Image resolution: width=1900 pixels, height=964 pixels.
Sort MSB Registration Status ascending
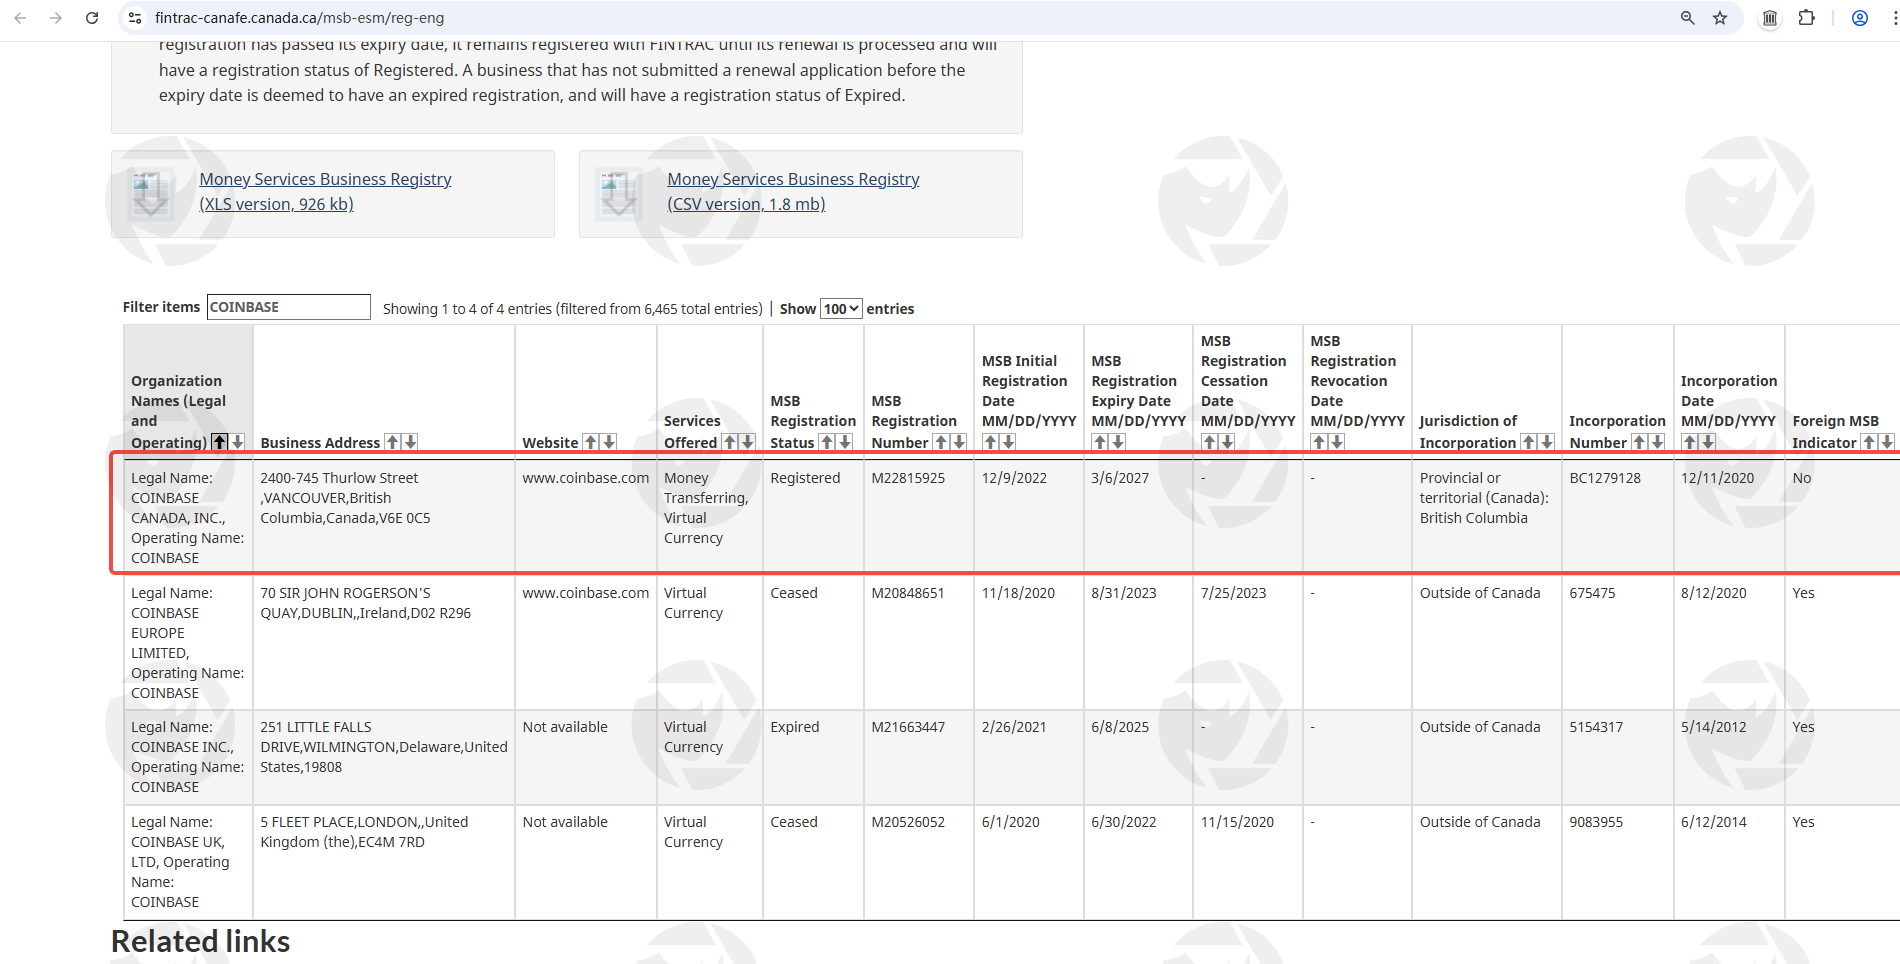point(827,442)
